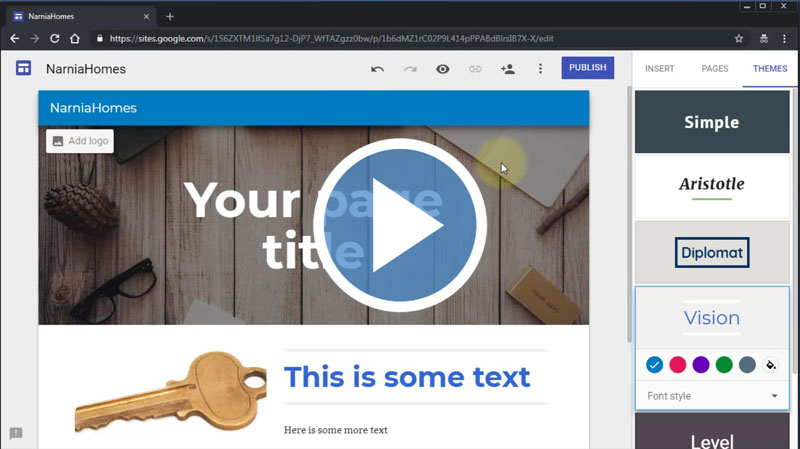800x449 pixels.
Task: Undo the last action
Action: (377, 69)
